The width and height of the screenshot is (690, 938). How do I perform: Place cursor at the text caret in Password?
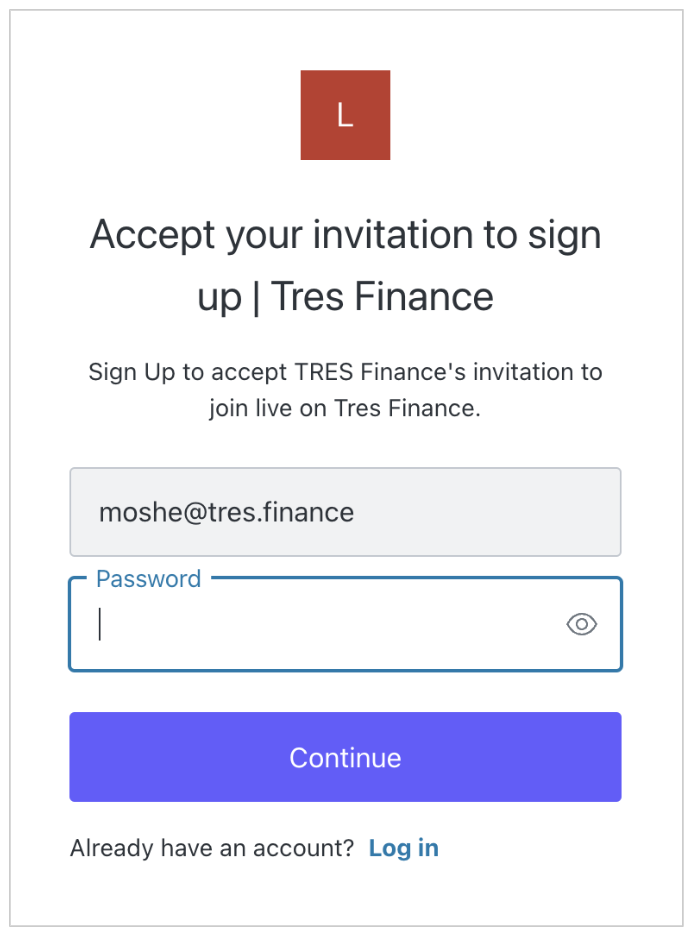pyautogui.click(x=100, y=625)
